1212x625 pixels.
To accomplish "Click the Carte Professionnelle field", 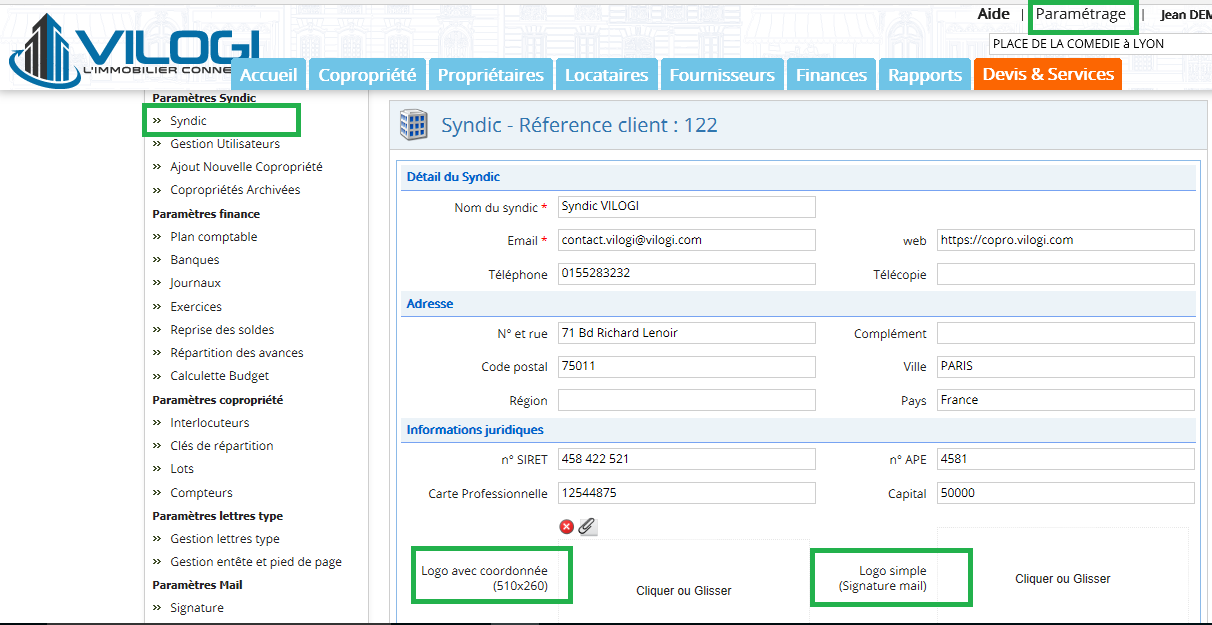I will 687,493.
